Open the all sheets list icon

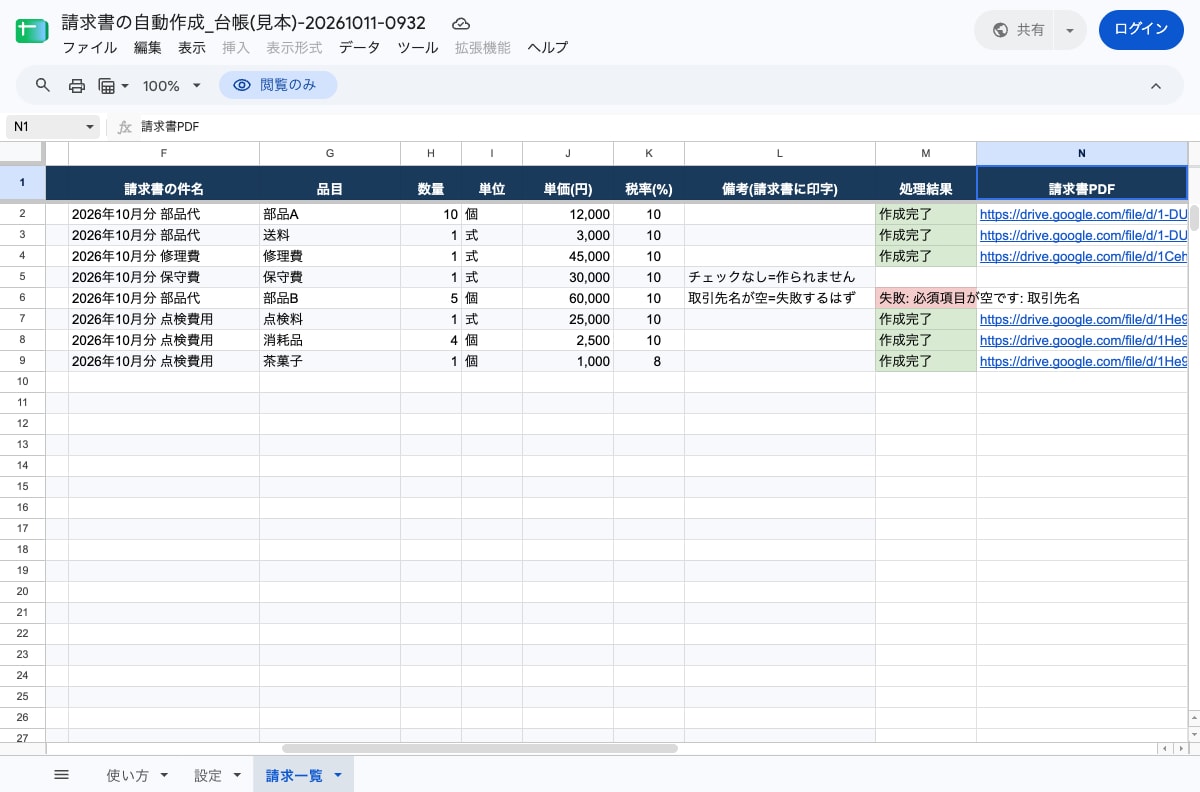click(x=61, y=775)
